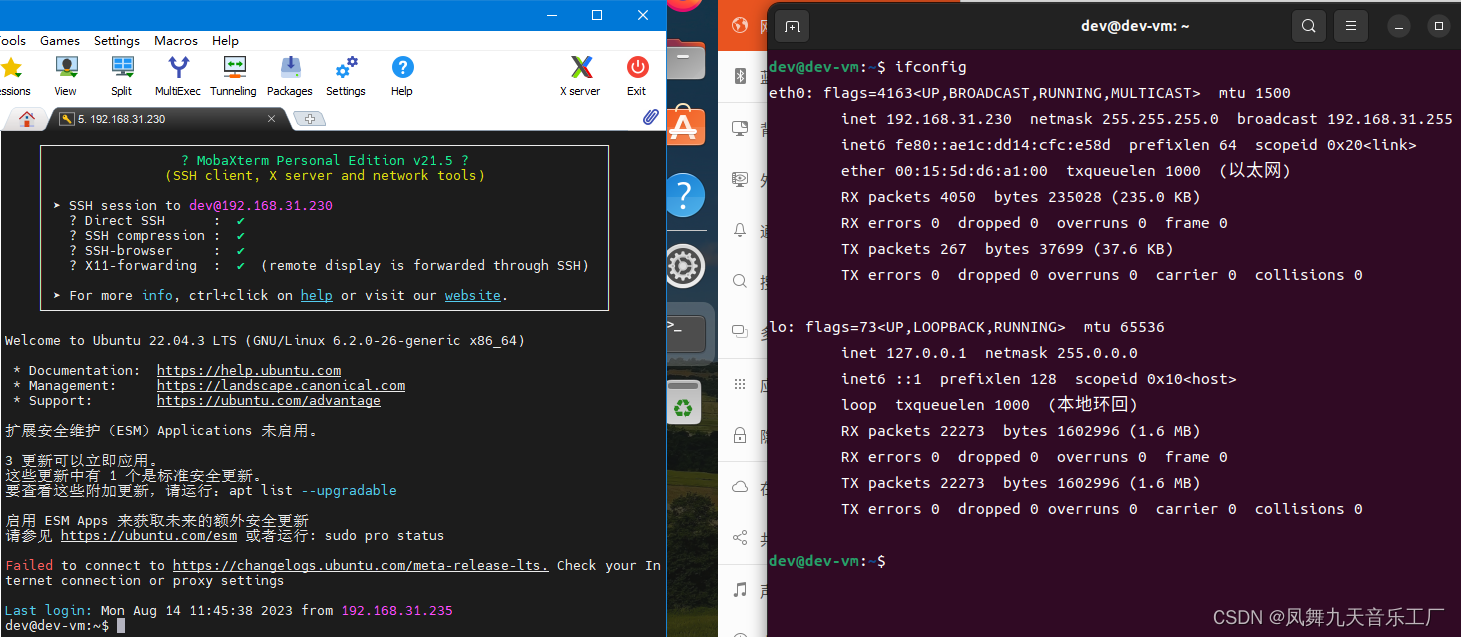This screenshot has height=637, width=1461.
Task: Select the Search magnifier icon in Settings sidebar
Action: click(740, 281)
